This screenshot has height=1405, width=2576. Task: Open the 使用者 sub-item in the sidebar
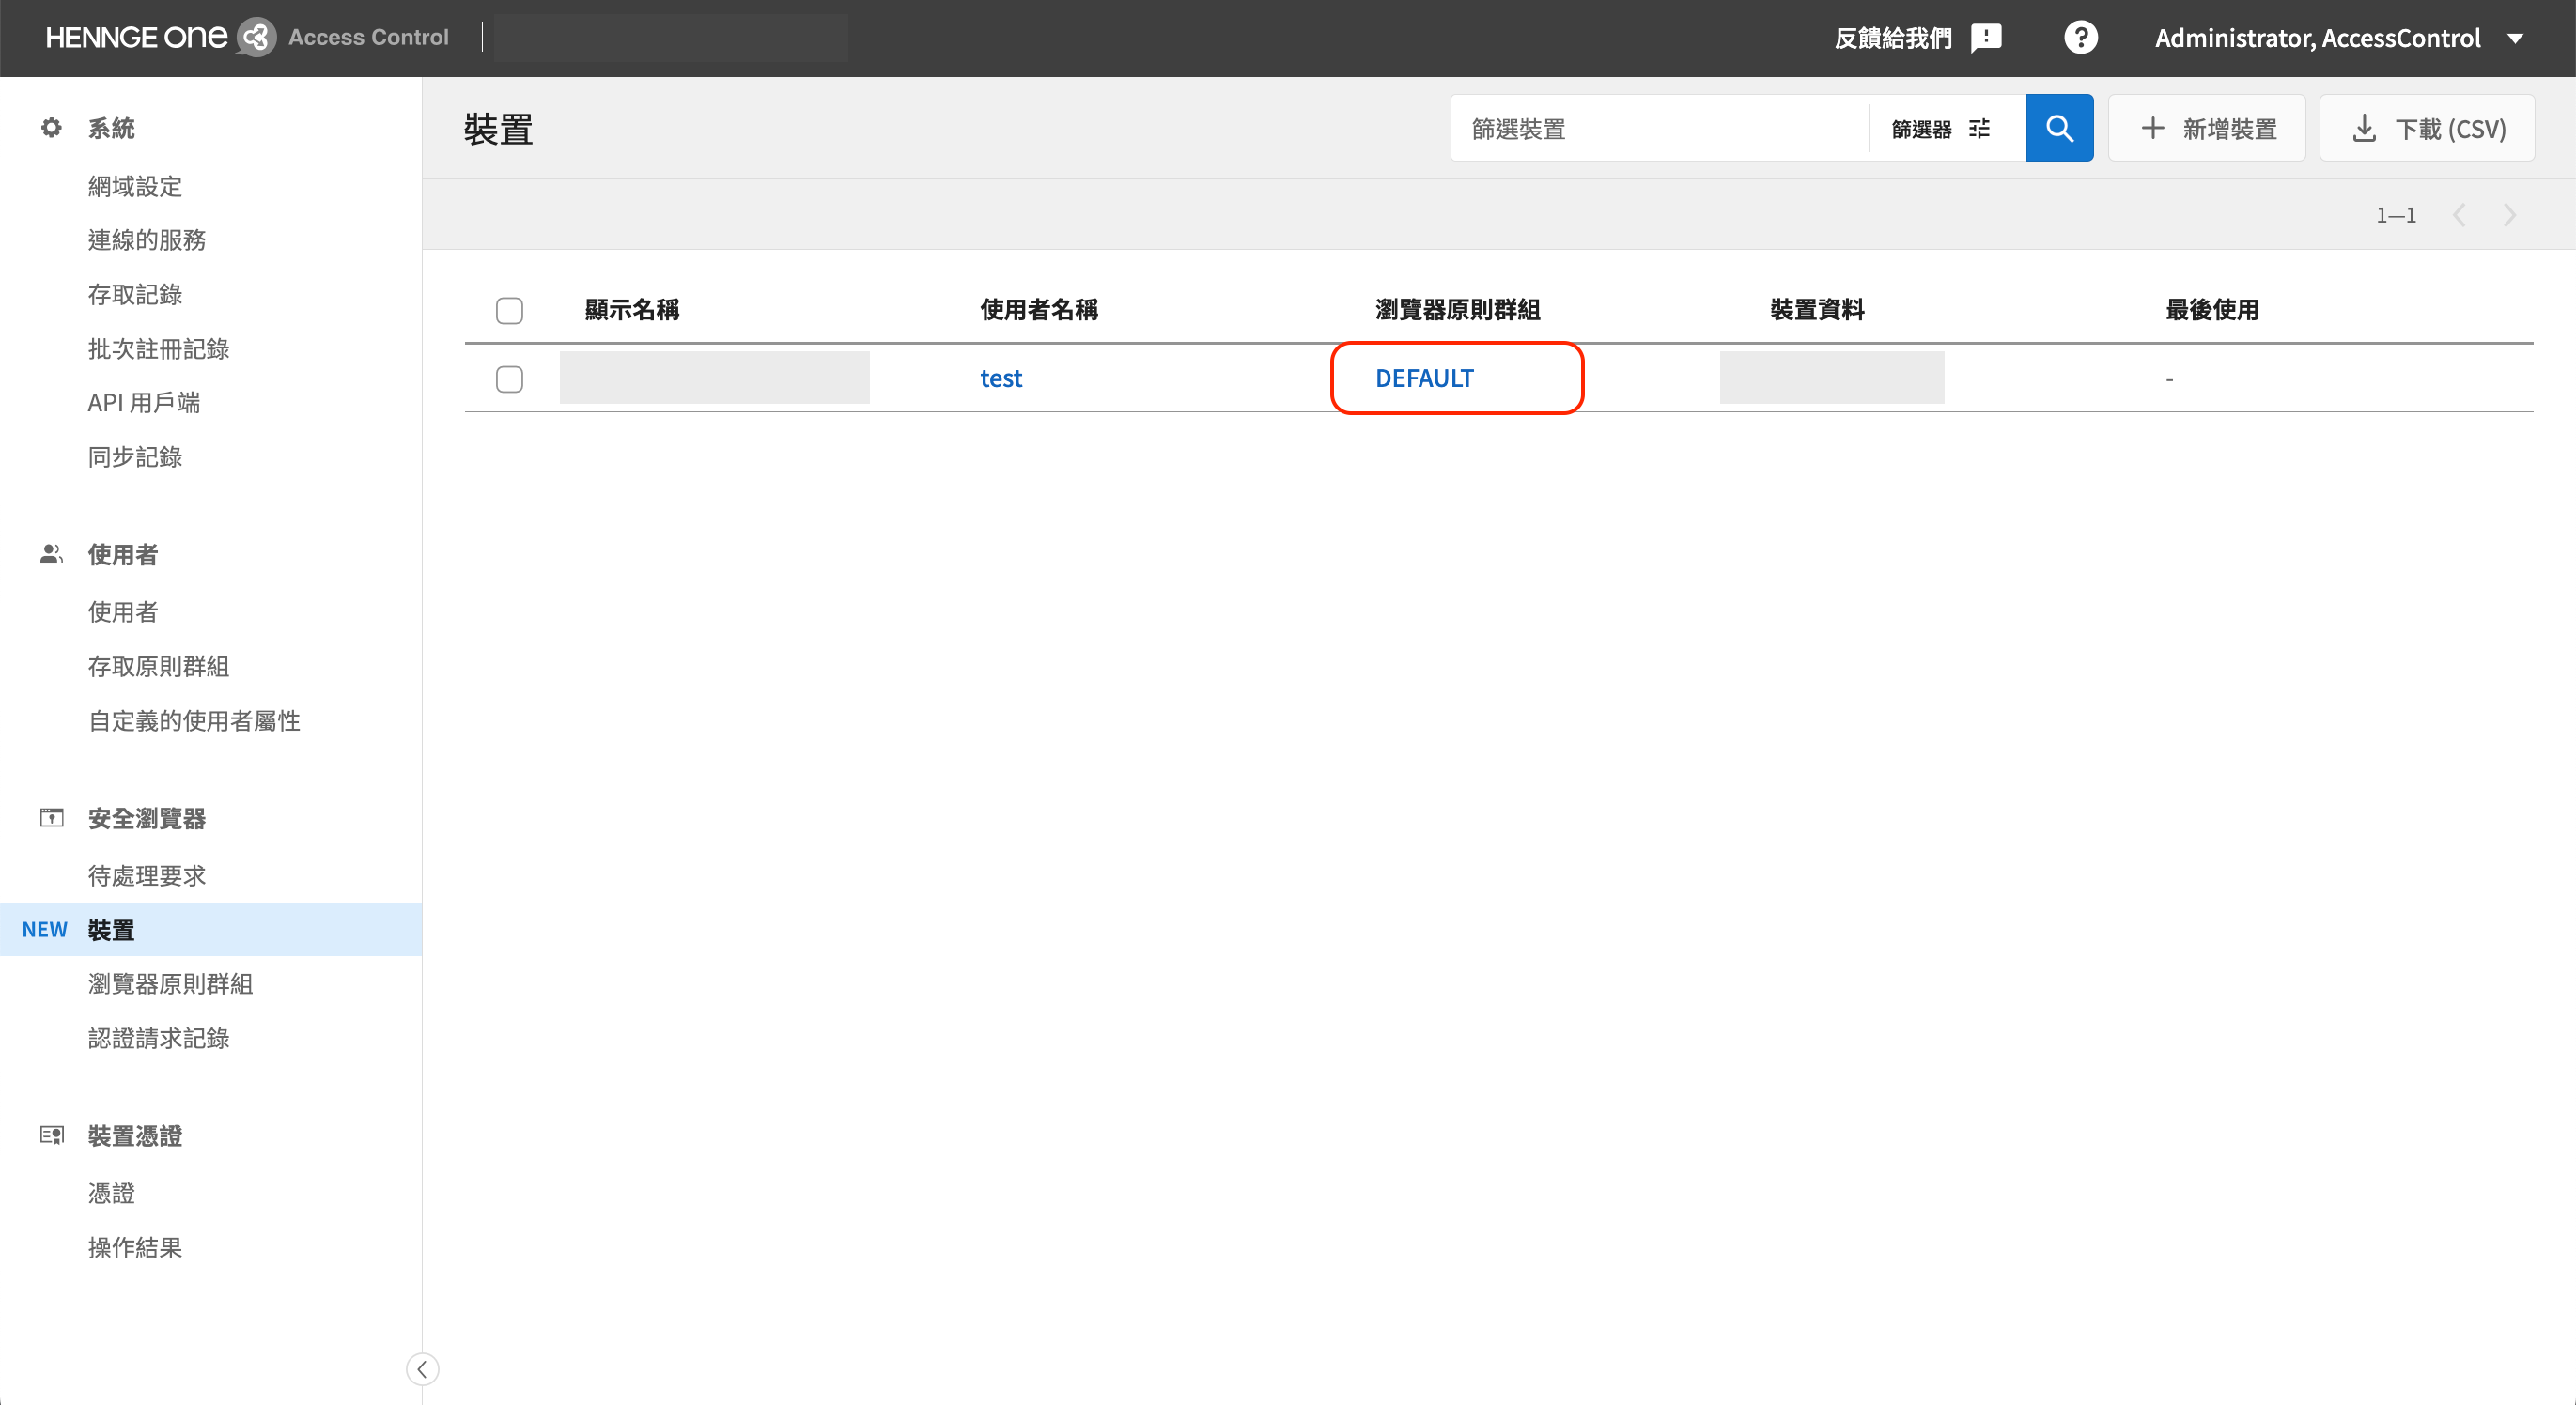[x=123, y=611]
